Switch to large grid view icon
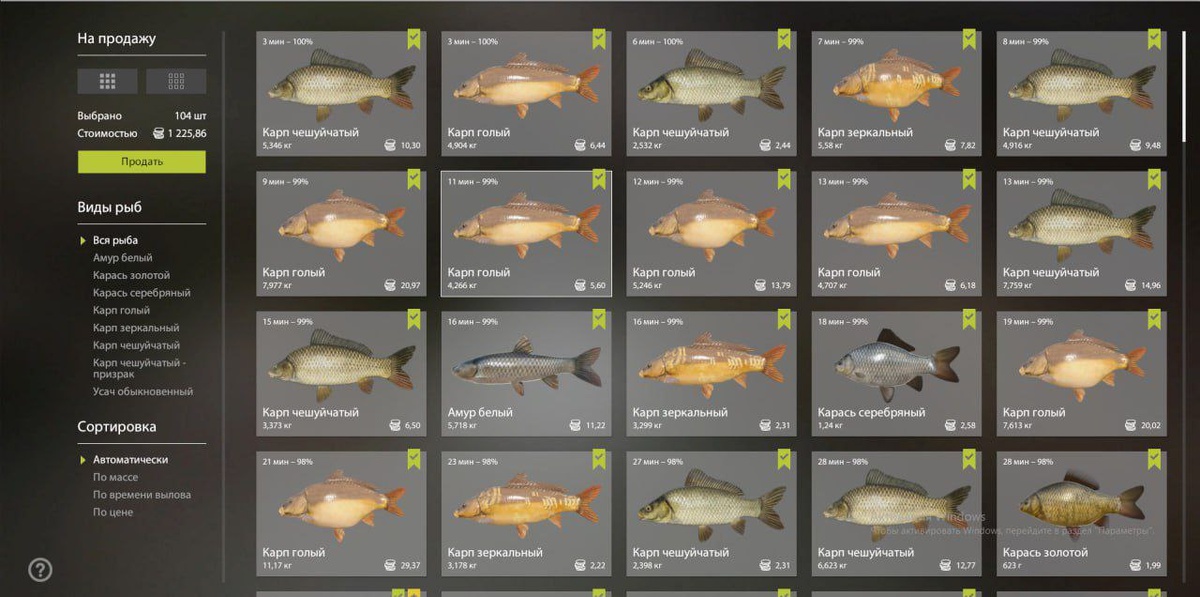1200x597 pixels. tap(108, 81)
